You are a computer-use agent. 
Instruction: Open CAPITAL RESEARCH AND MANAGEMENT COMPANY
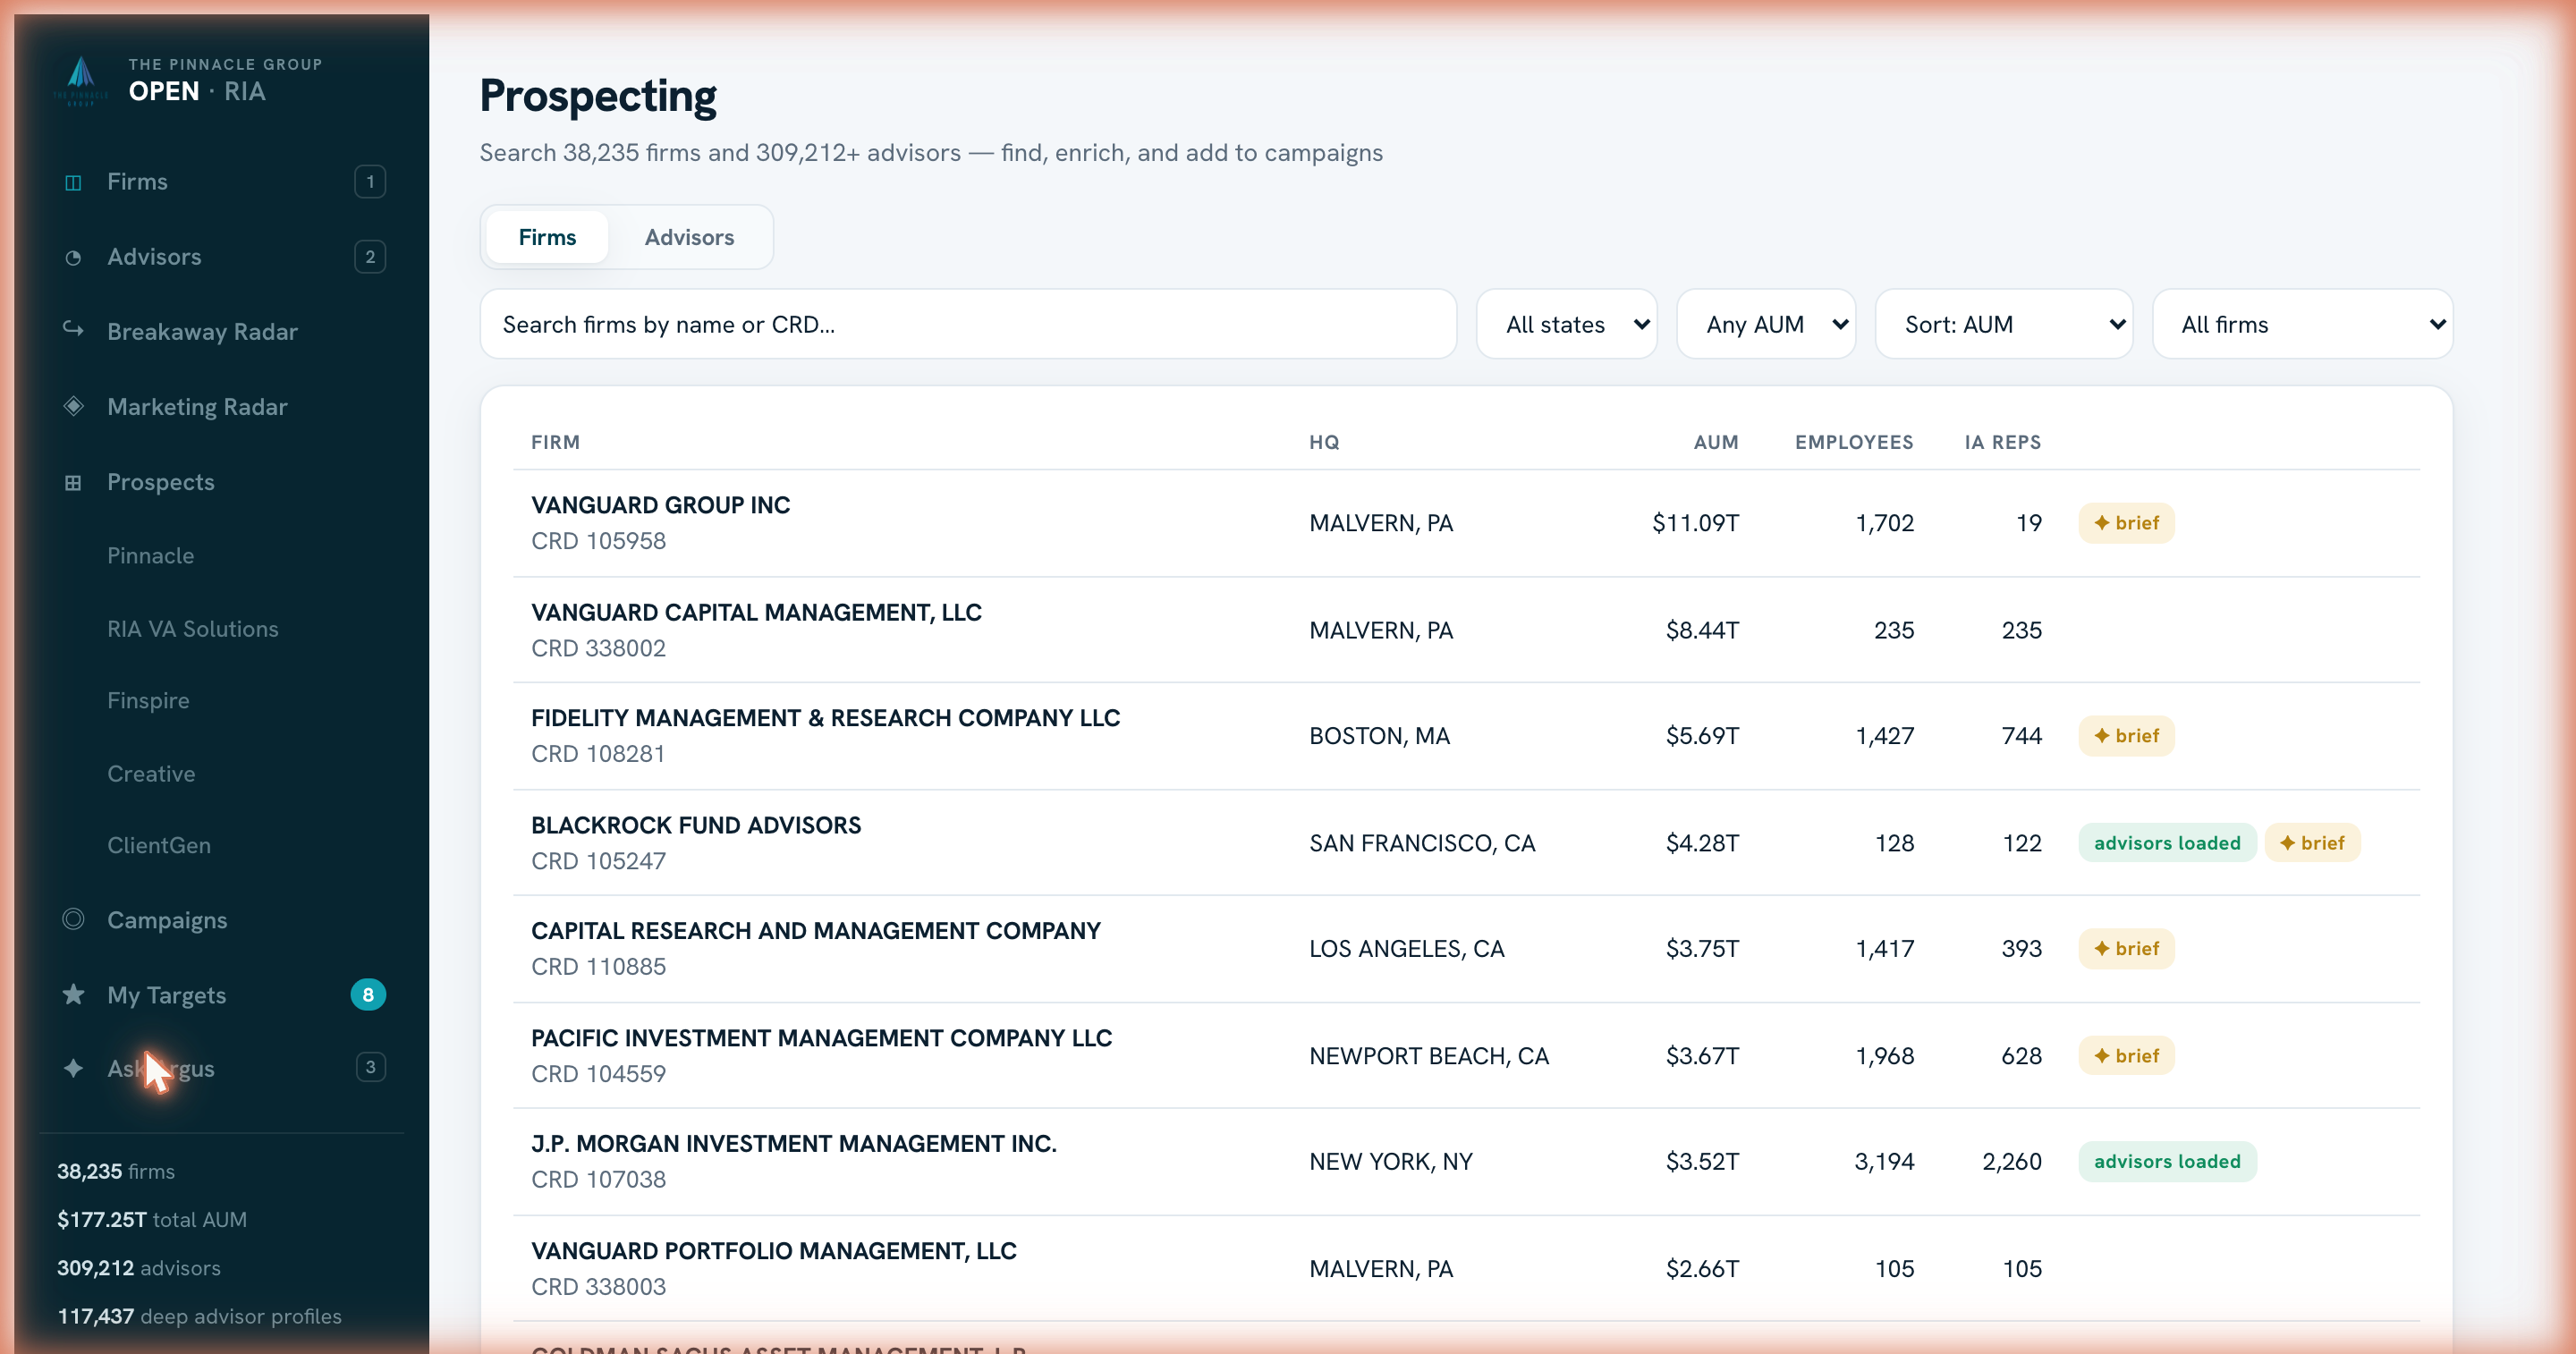(x=1466, y=949)
